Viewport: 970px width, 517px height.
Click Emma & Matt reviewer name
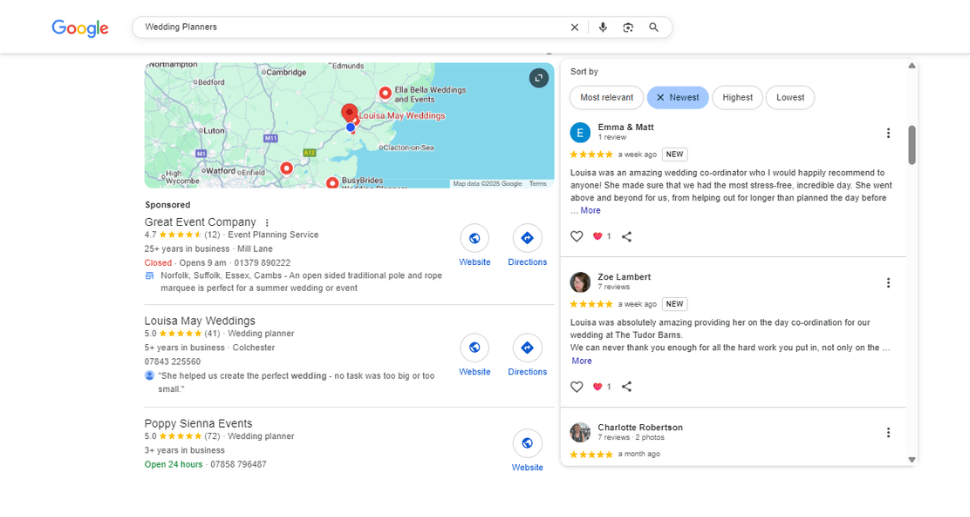coord(625,127)
